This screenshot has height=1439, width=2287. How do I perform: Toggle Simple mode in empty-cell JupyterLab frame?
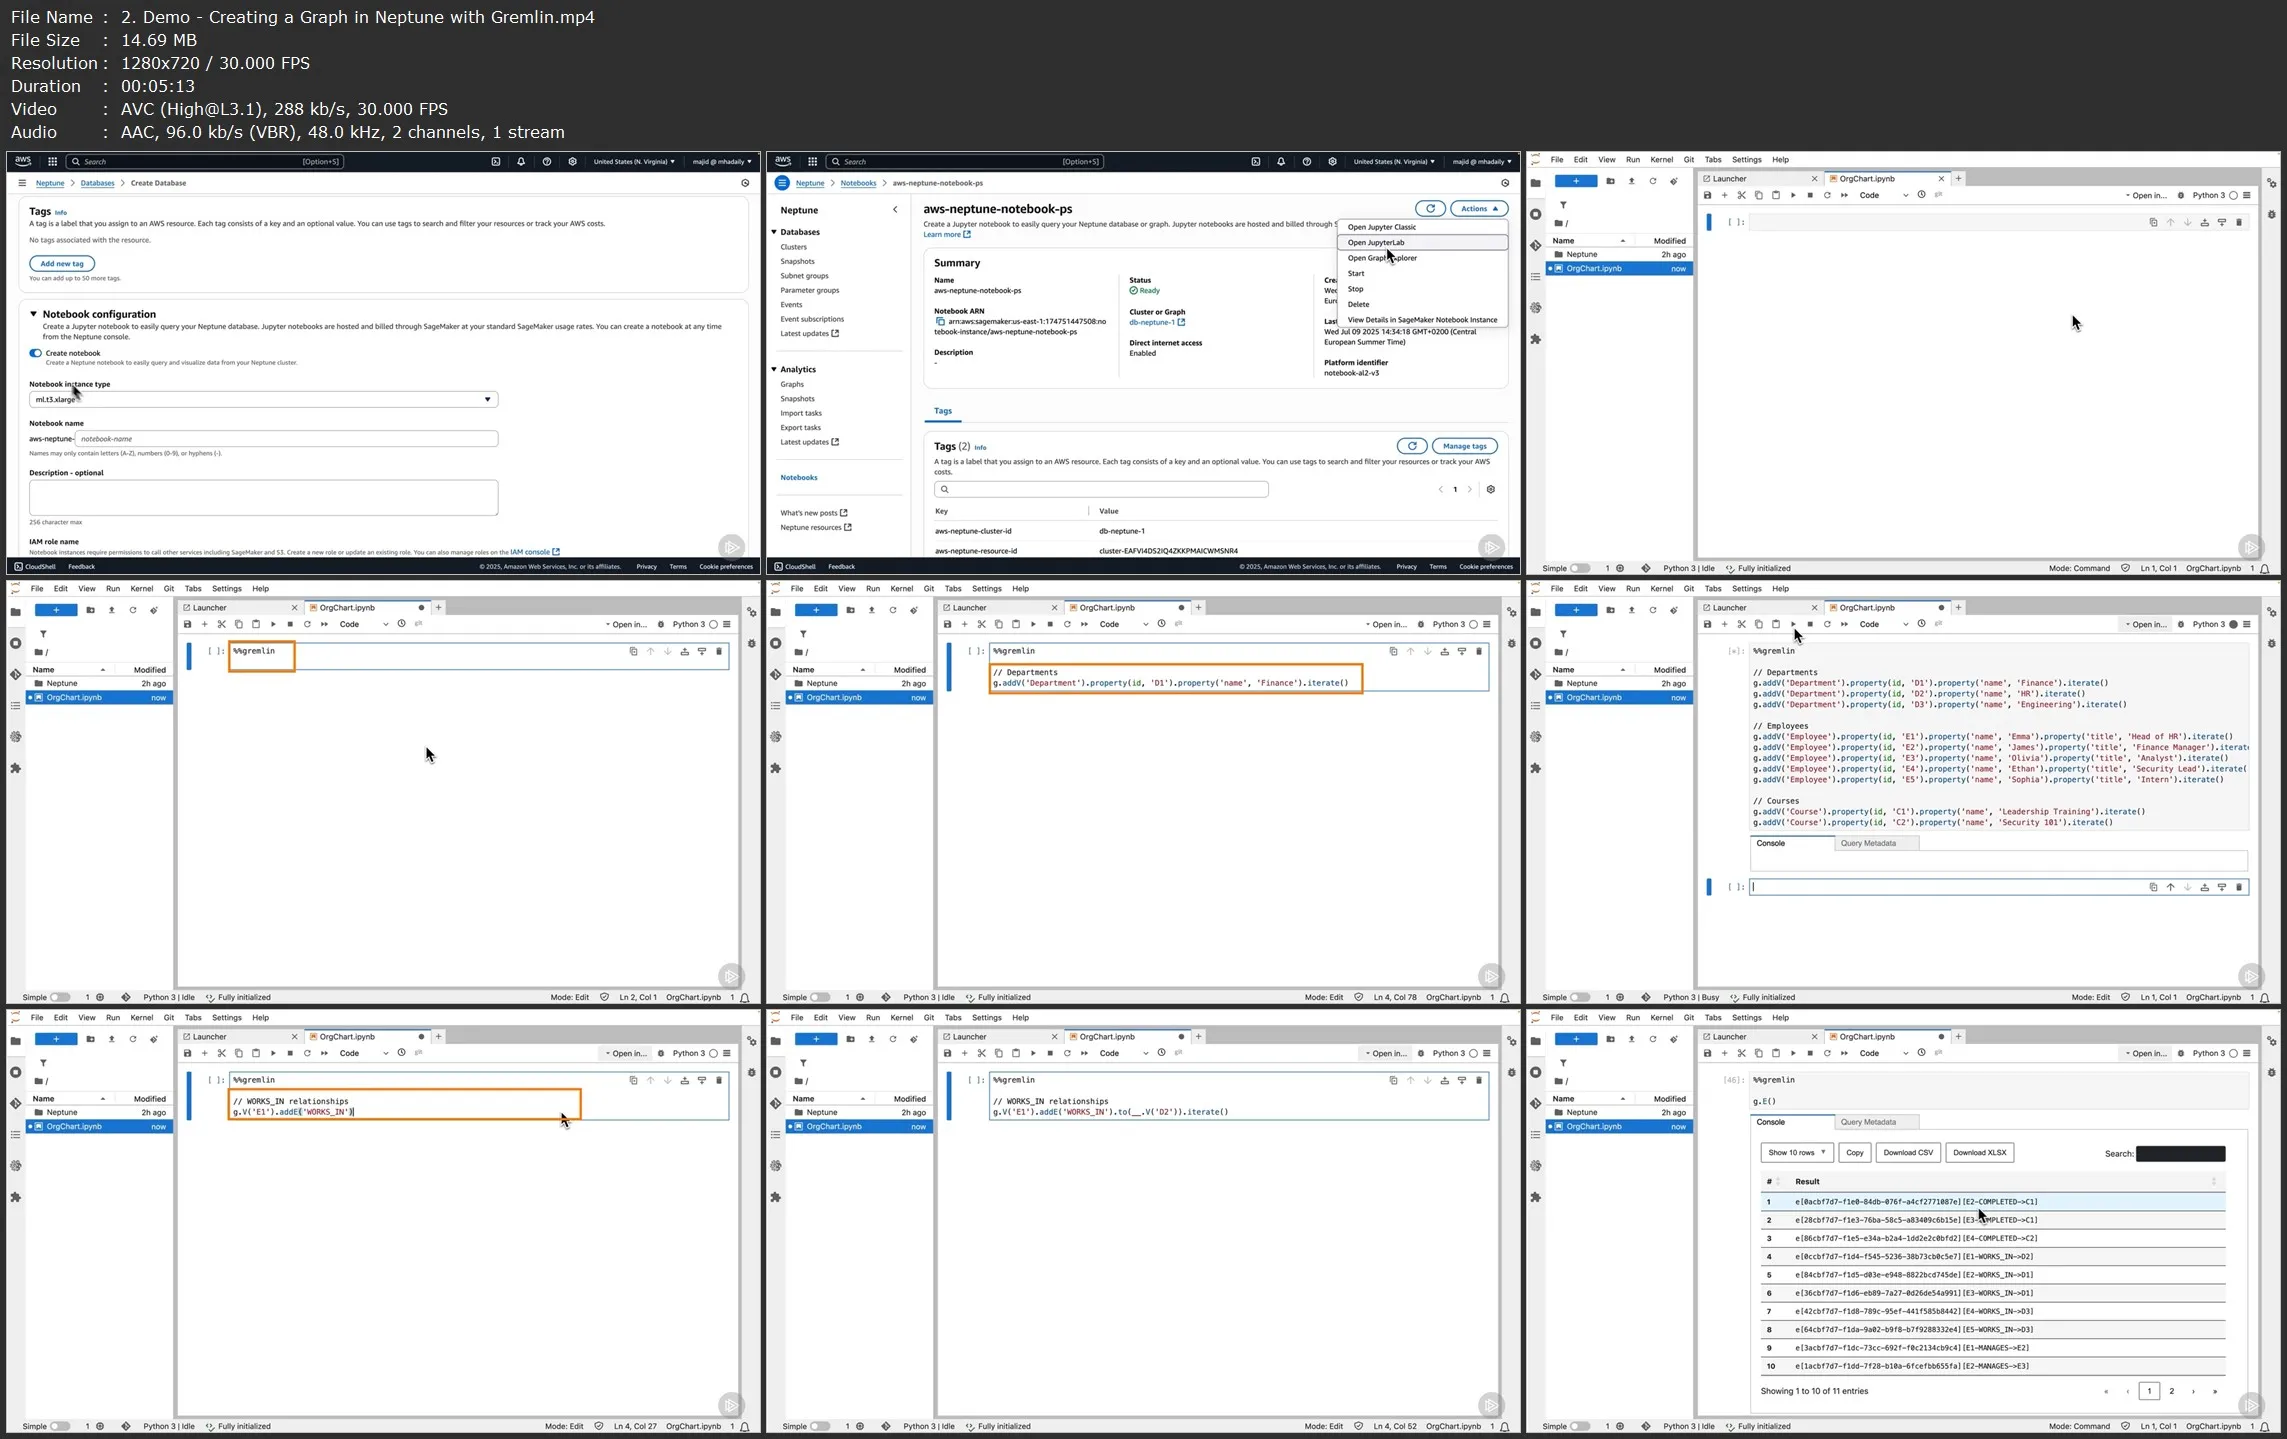[1580, 568]
